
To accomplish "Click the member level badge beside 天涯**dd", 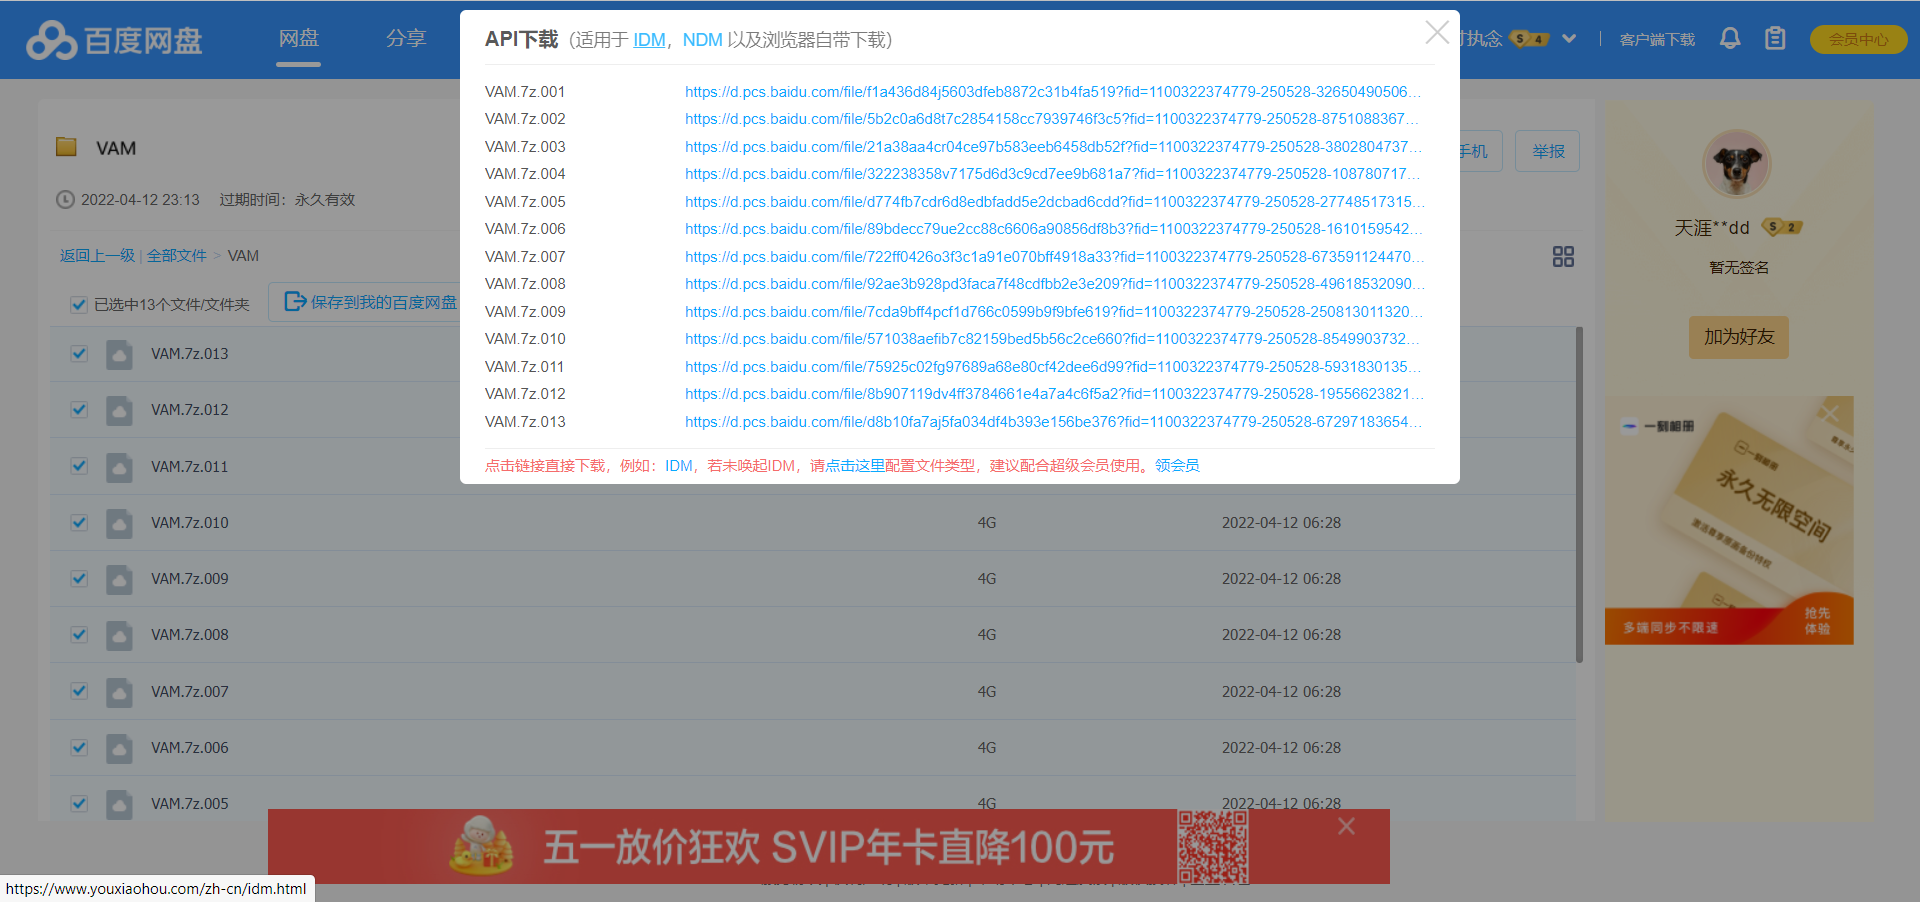I will (1782, 227).
